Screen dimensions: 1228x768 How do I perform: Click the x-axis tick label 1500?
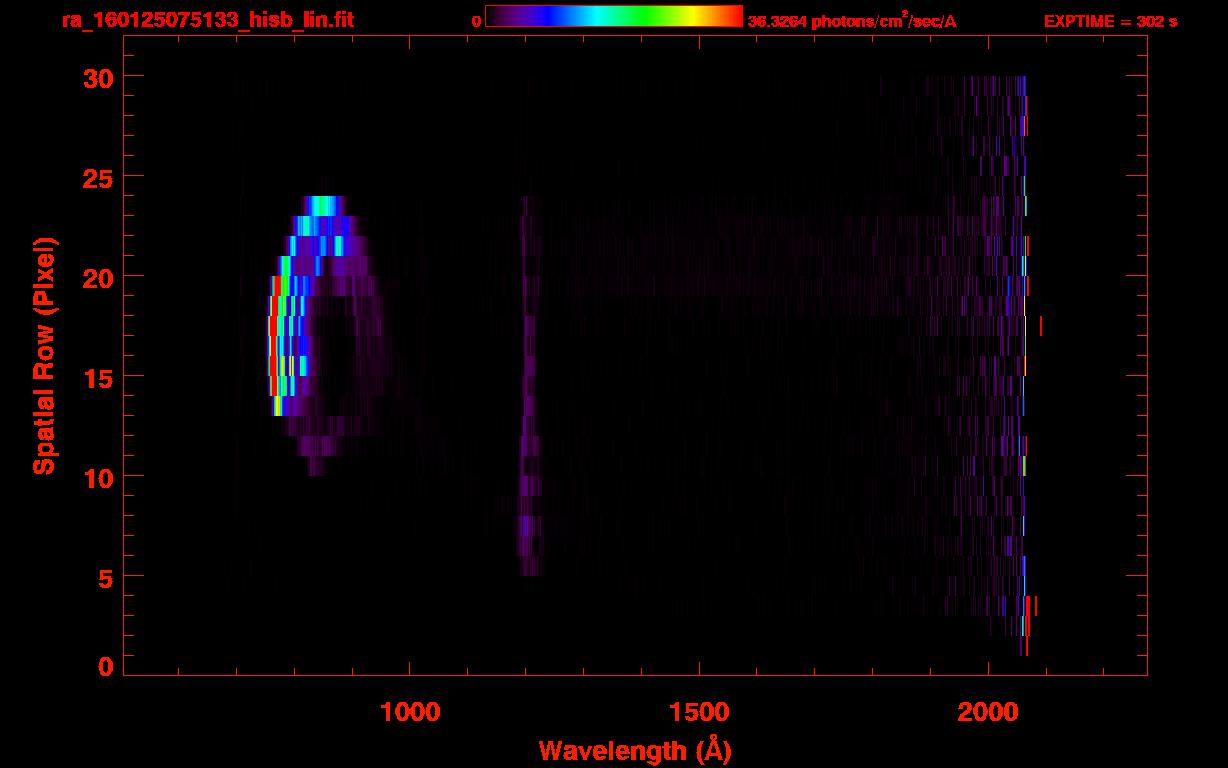coord(698,712)
